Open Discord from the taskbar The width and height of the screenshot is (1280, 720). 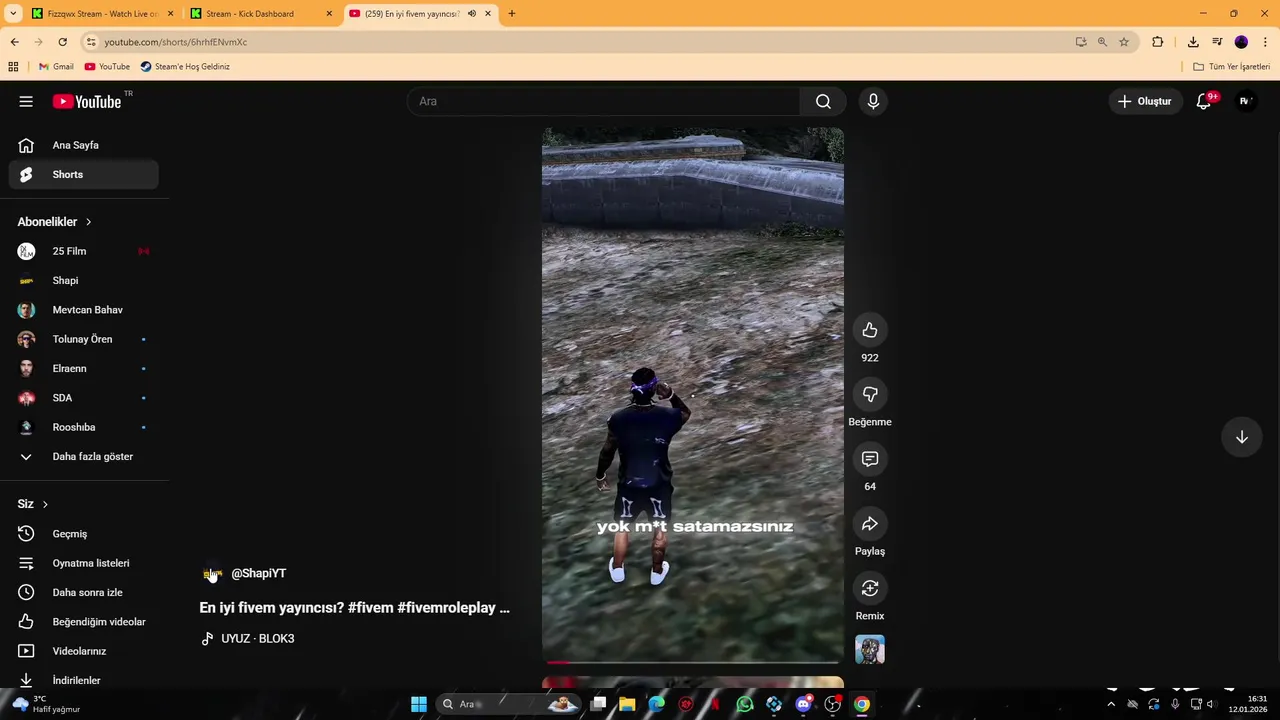pos(803,704)
